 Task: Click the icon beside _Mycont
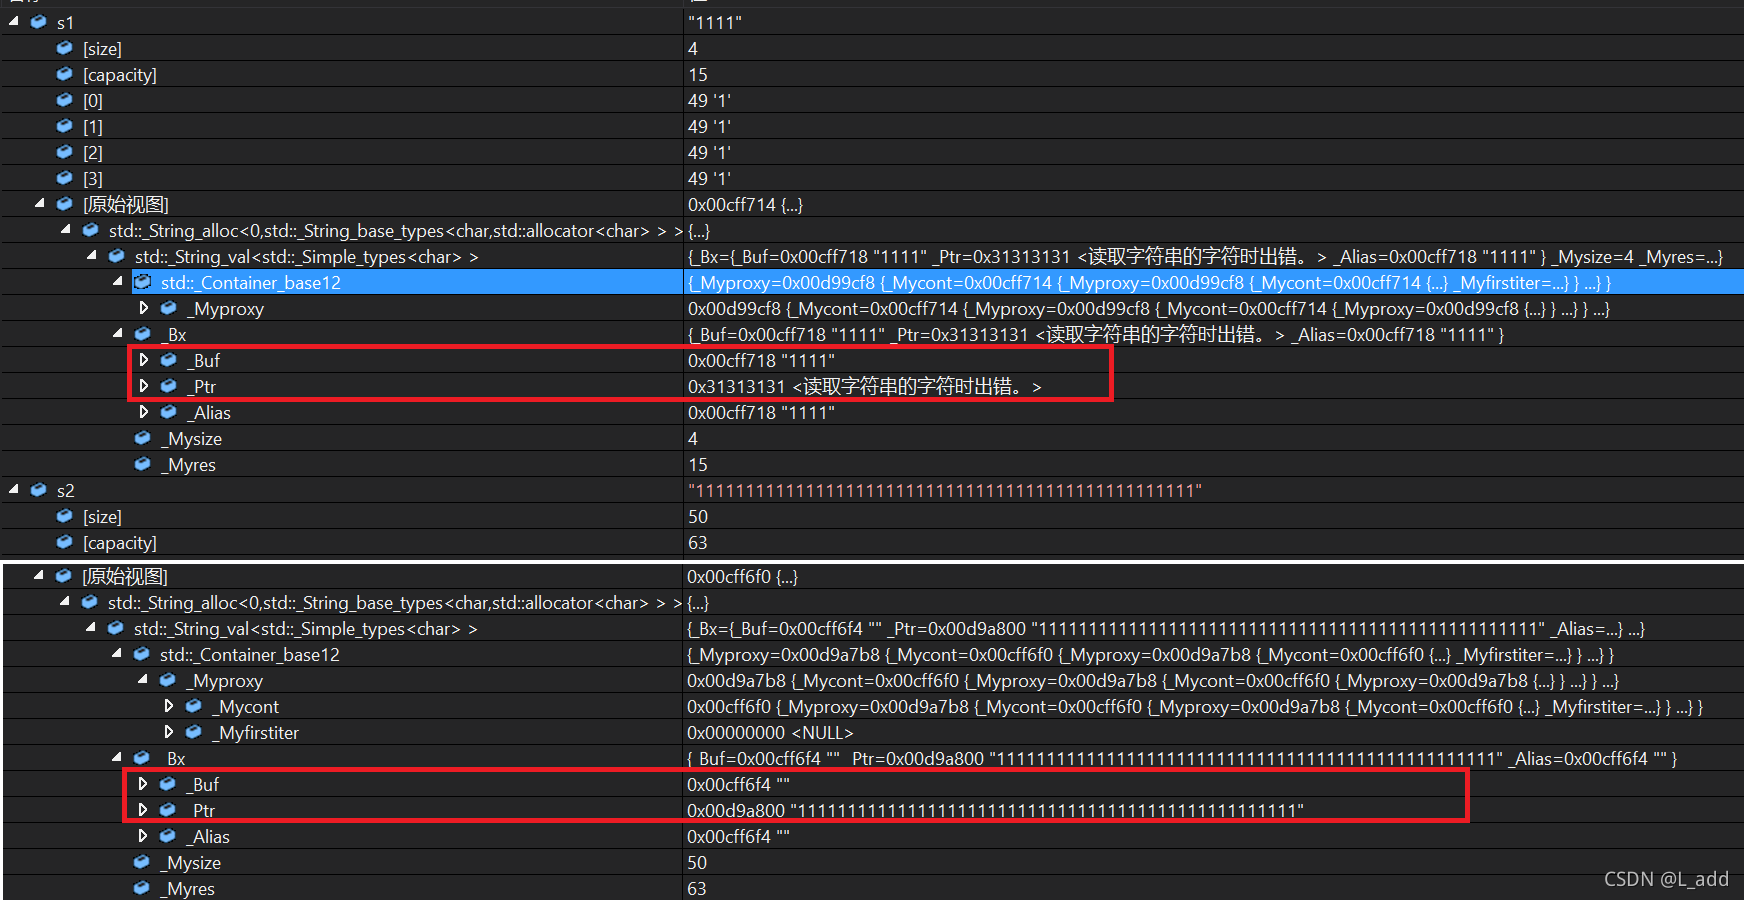[x=194, y=706]
